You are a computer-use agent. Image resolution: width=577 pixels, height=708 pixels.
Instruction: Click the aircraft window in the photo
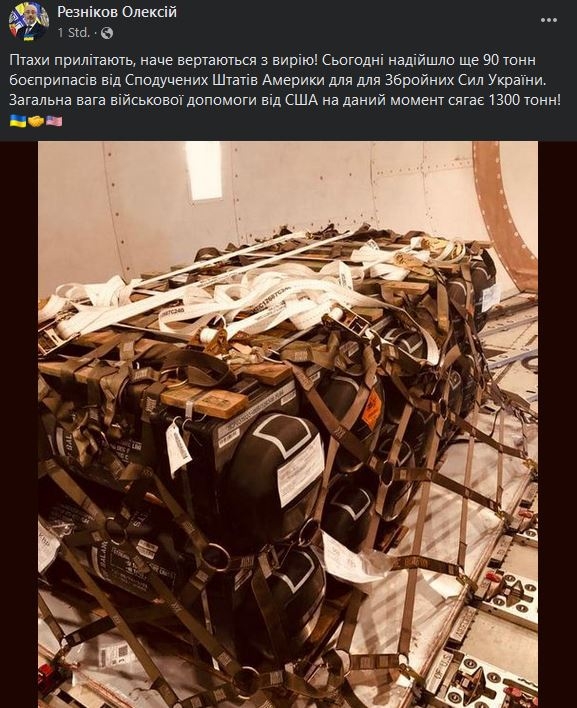(x=204, y=171)
